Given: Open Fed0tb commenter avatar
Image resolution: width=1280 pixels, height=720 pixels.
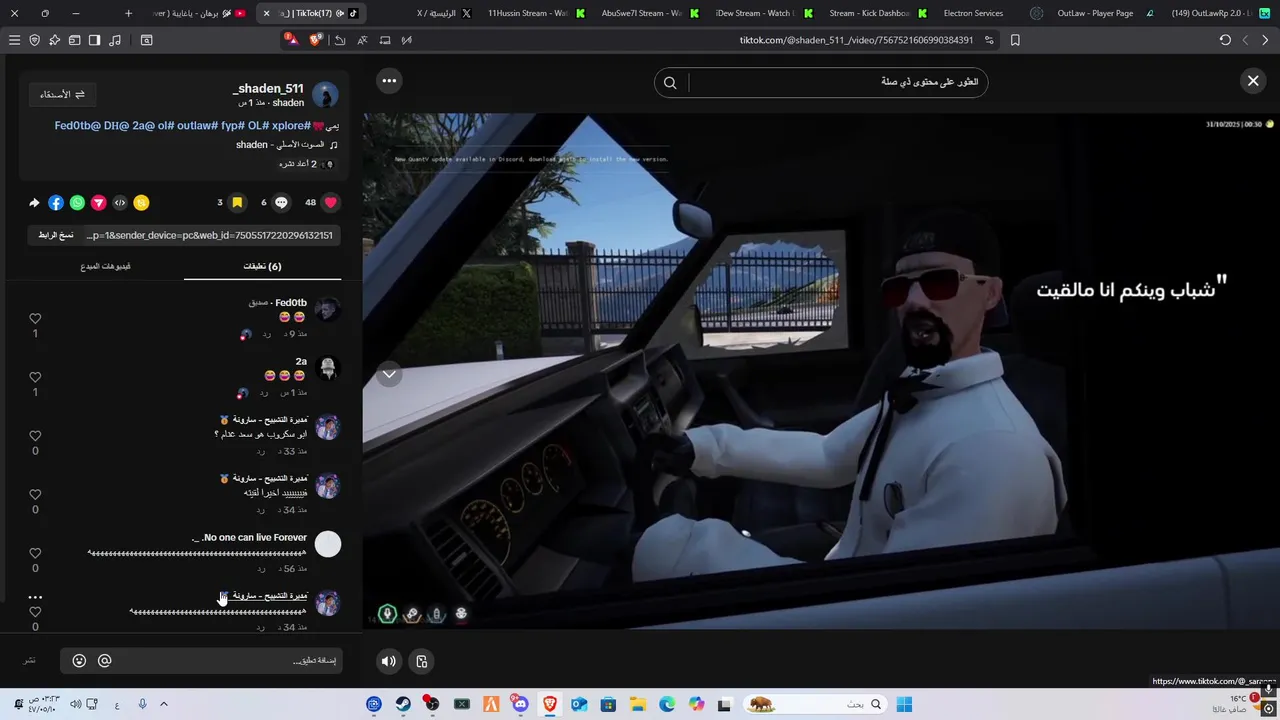Looking at the screenshot, I should (x=328, y=309).
